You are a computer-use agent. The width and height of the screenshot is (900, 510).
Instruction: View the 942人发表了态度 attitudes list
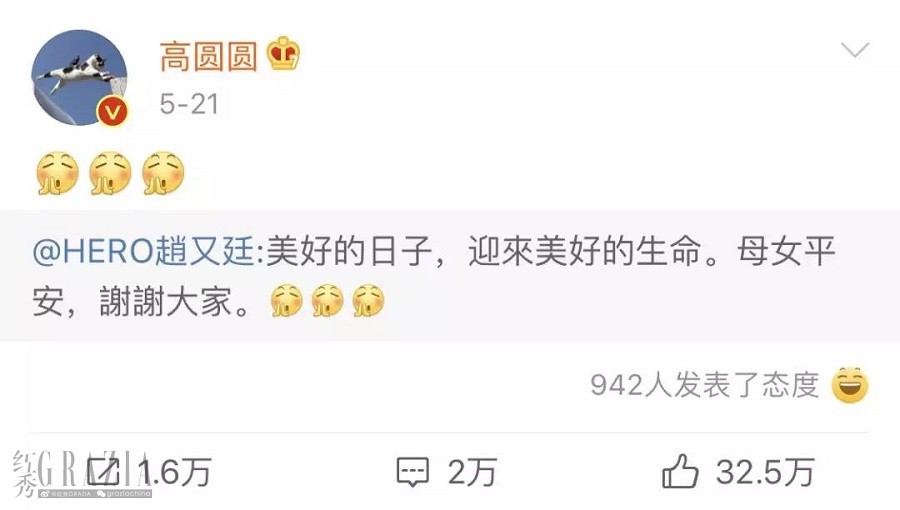click(x=704, y=384)
